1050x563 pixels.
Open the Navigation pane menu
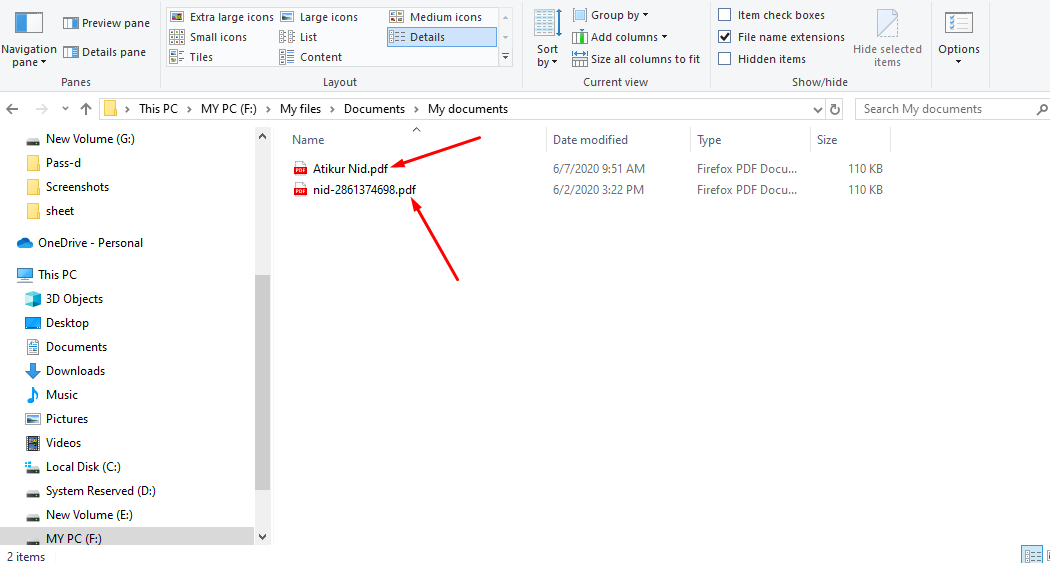coord(29,37)
